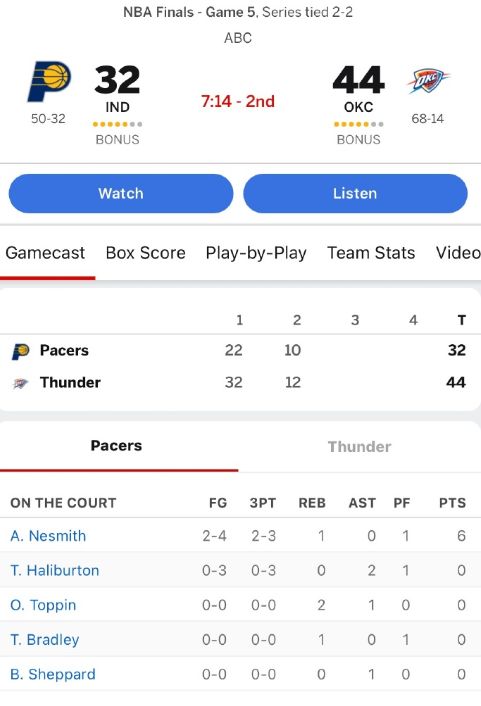The image size is (481, 706).
Task: Select the Gamecast tab
Action: (x=45, y=253)
